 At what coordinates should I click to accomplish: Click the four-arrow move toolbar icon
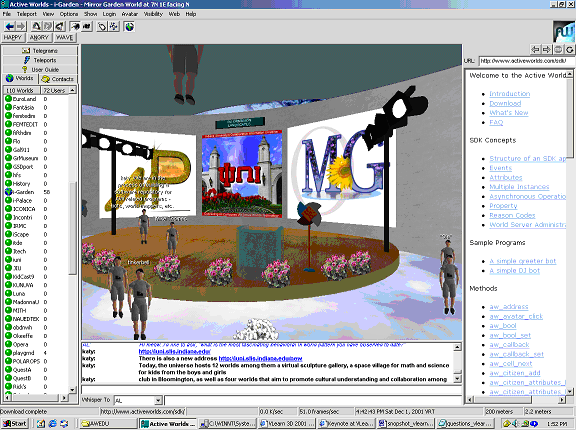114,26
